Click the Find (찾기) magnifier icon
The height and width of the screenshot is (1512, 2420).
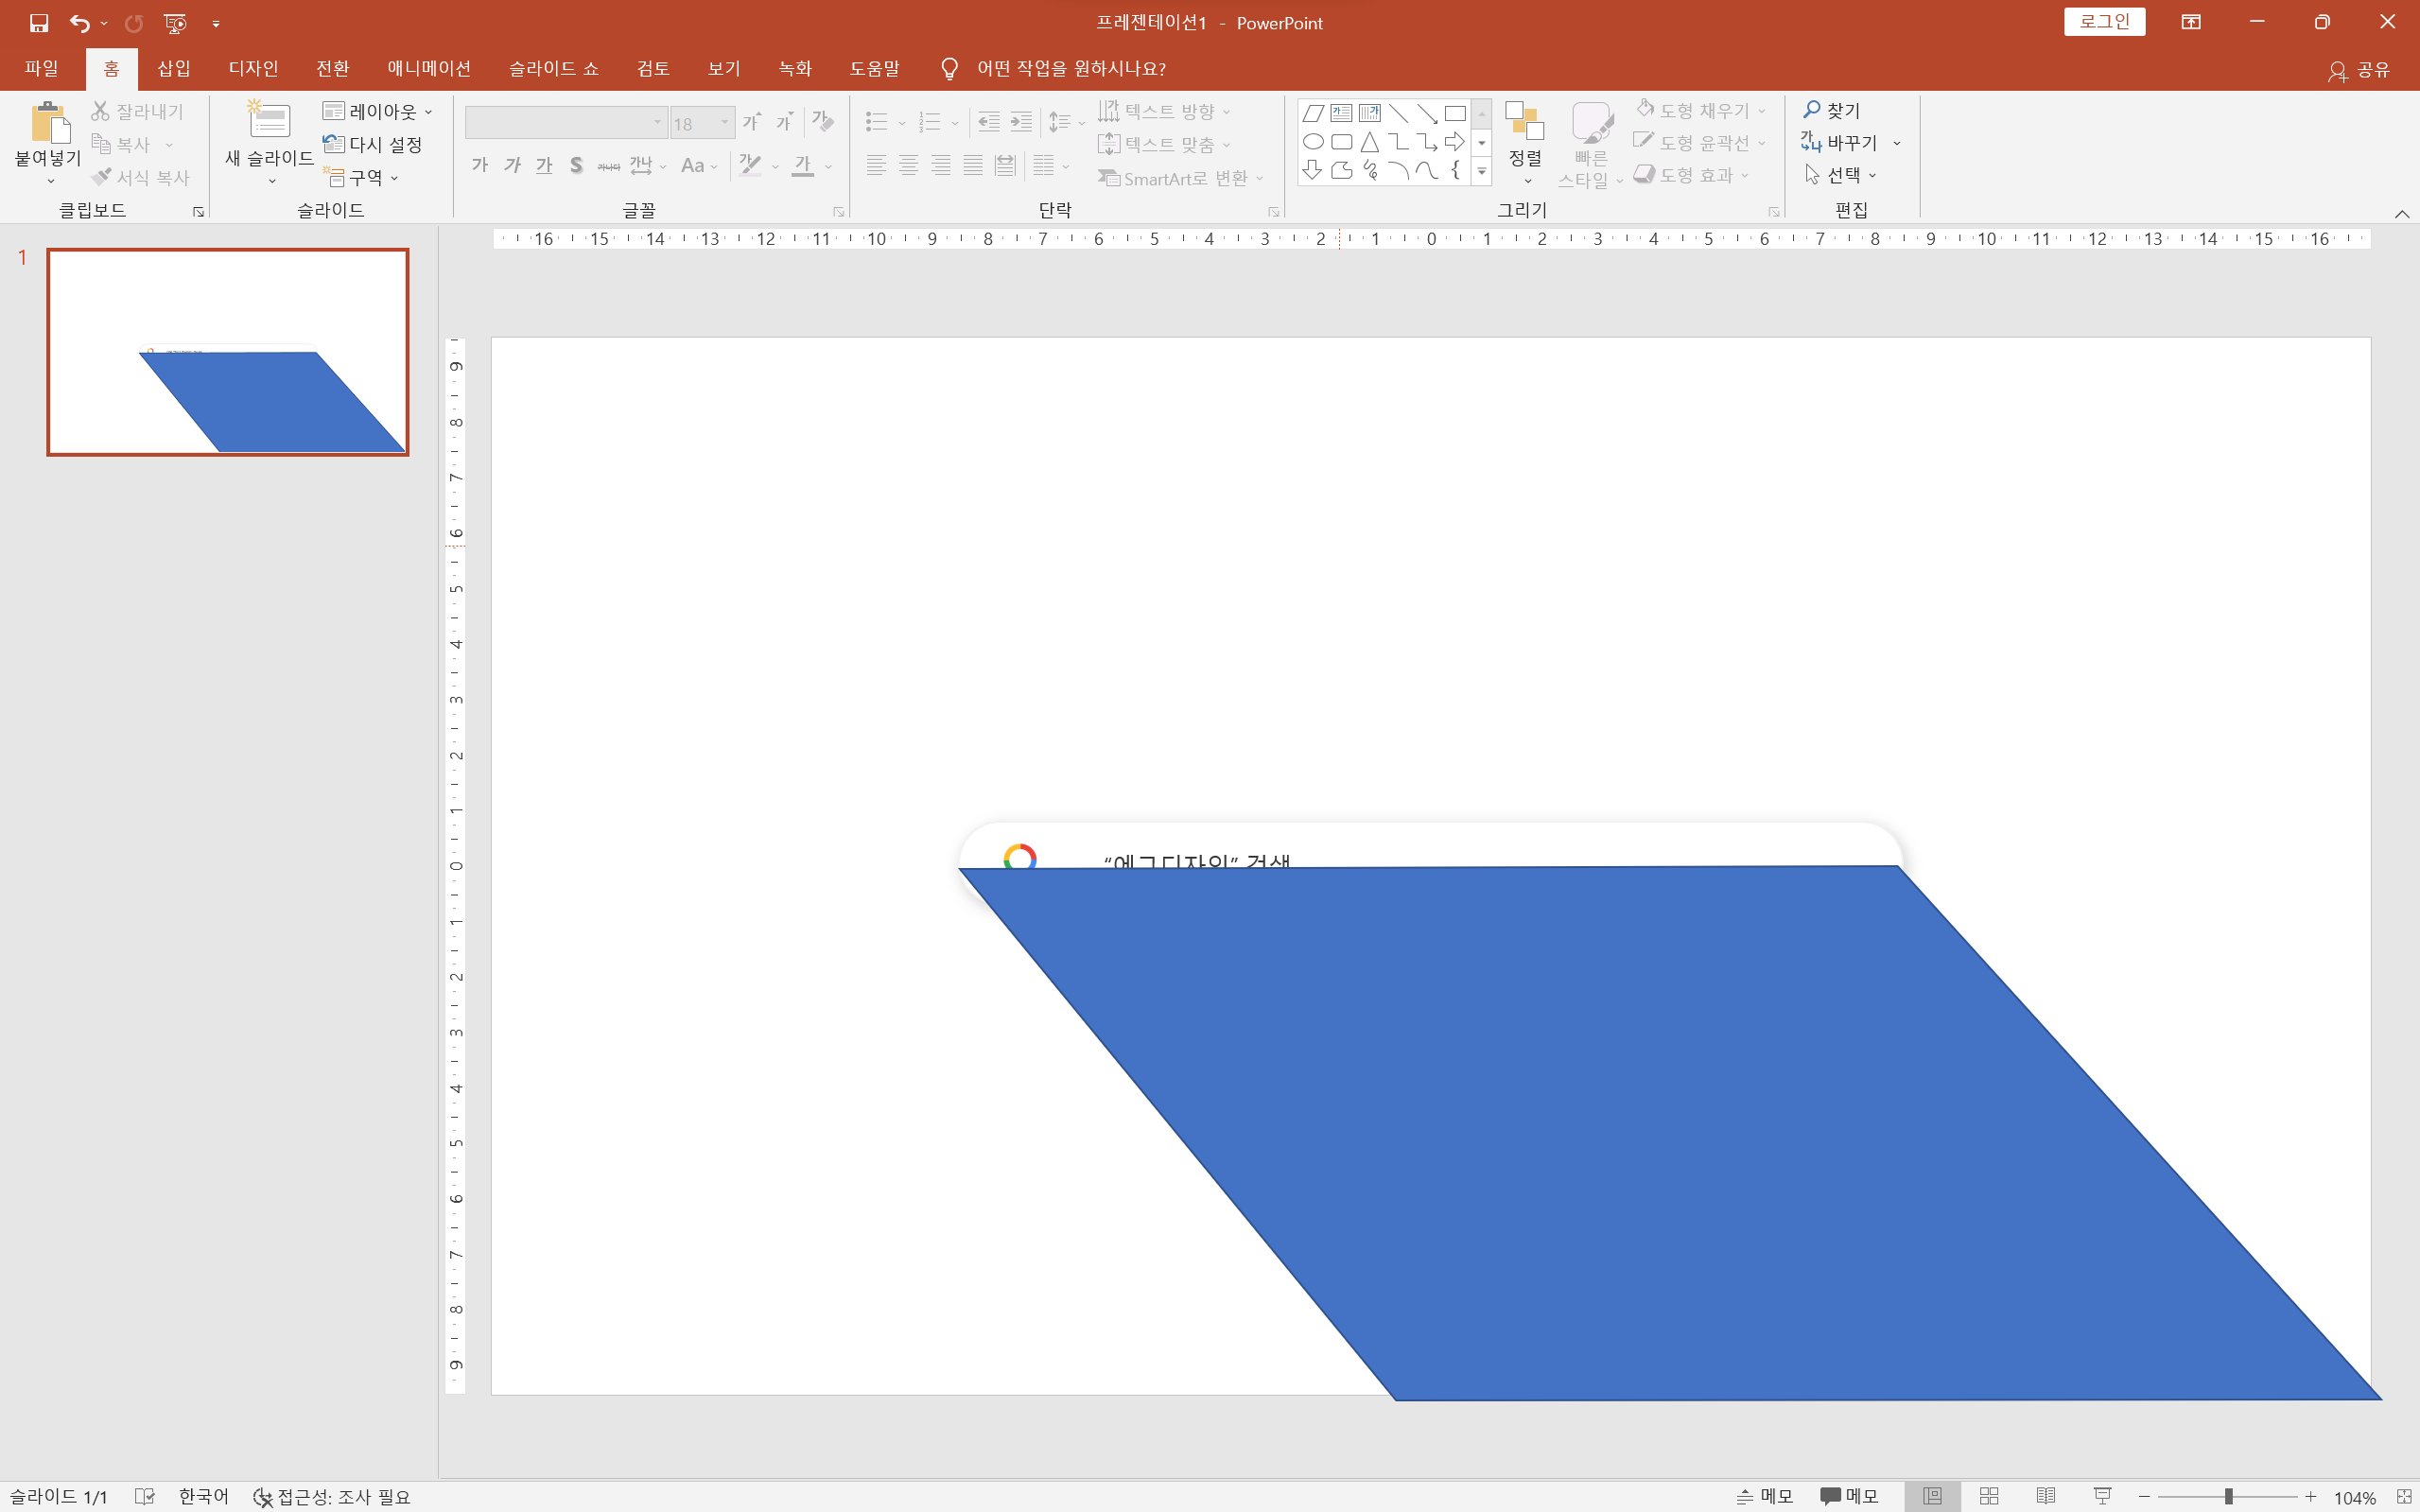click(x=1811, y=110)
